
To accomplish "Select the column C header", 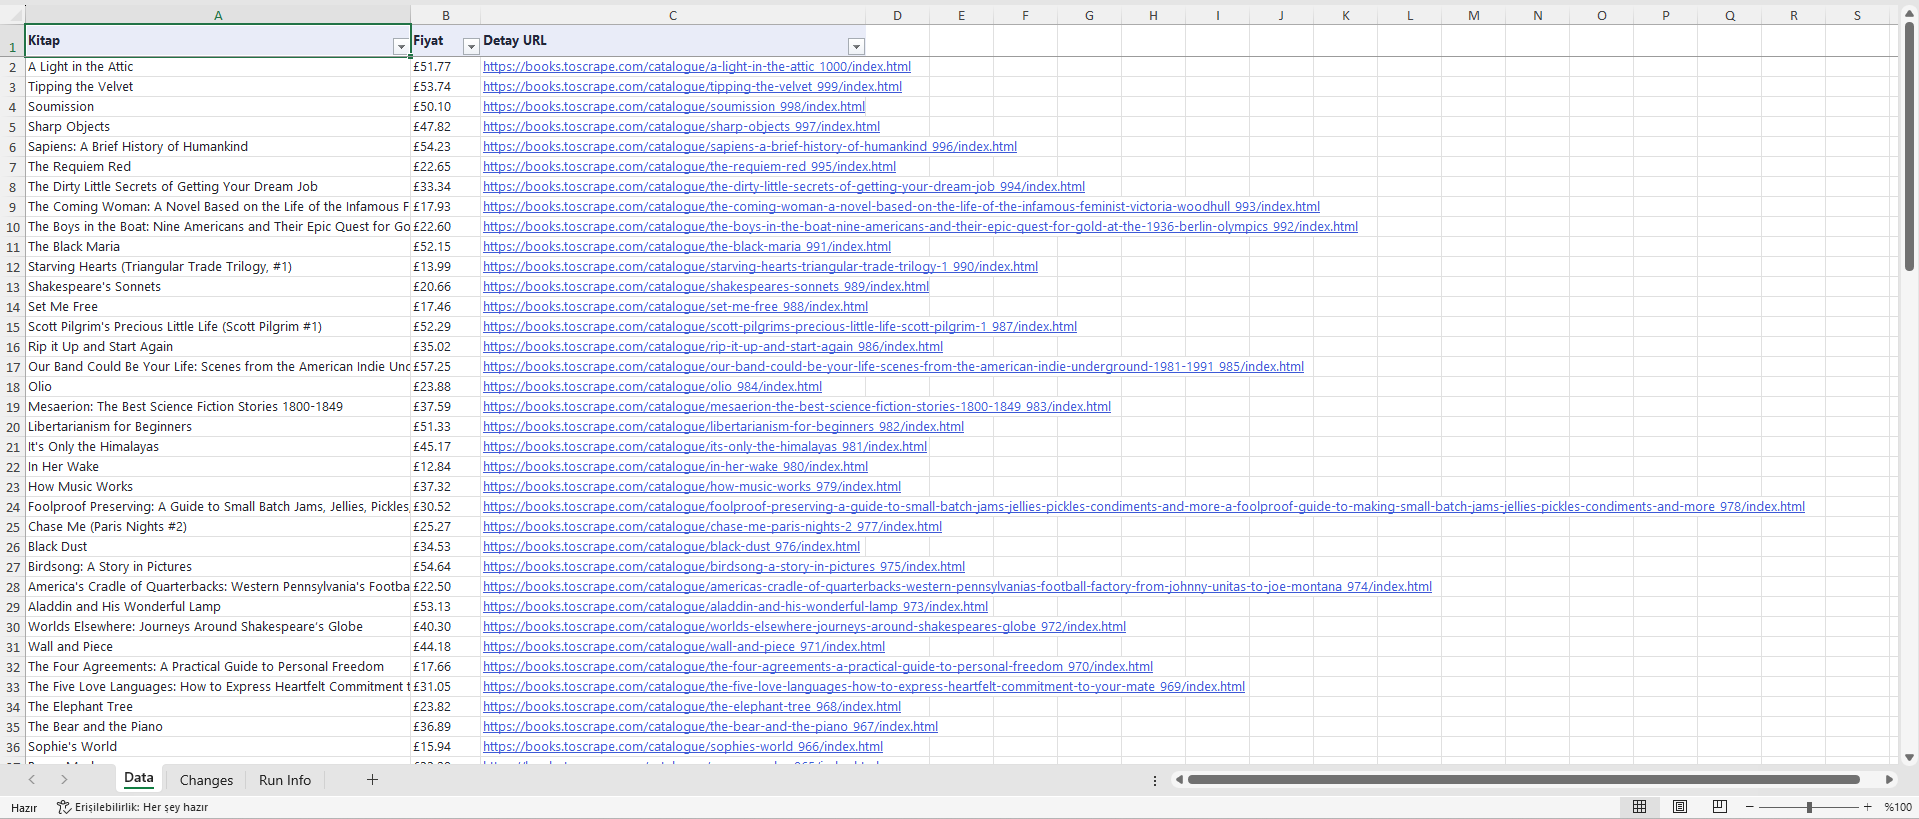I will coord(673,15).
